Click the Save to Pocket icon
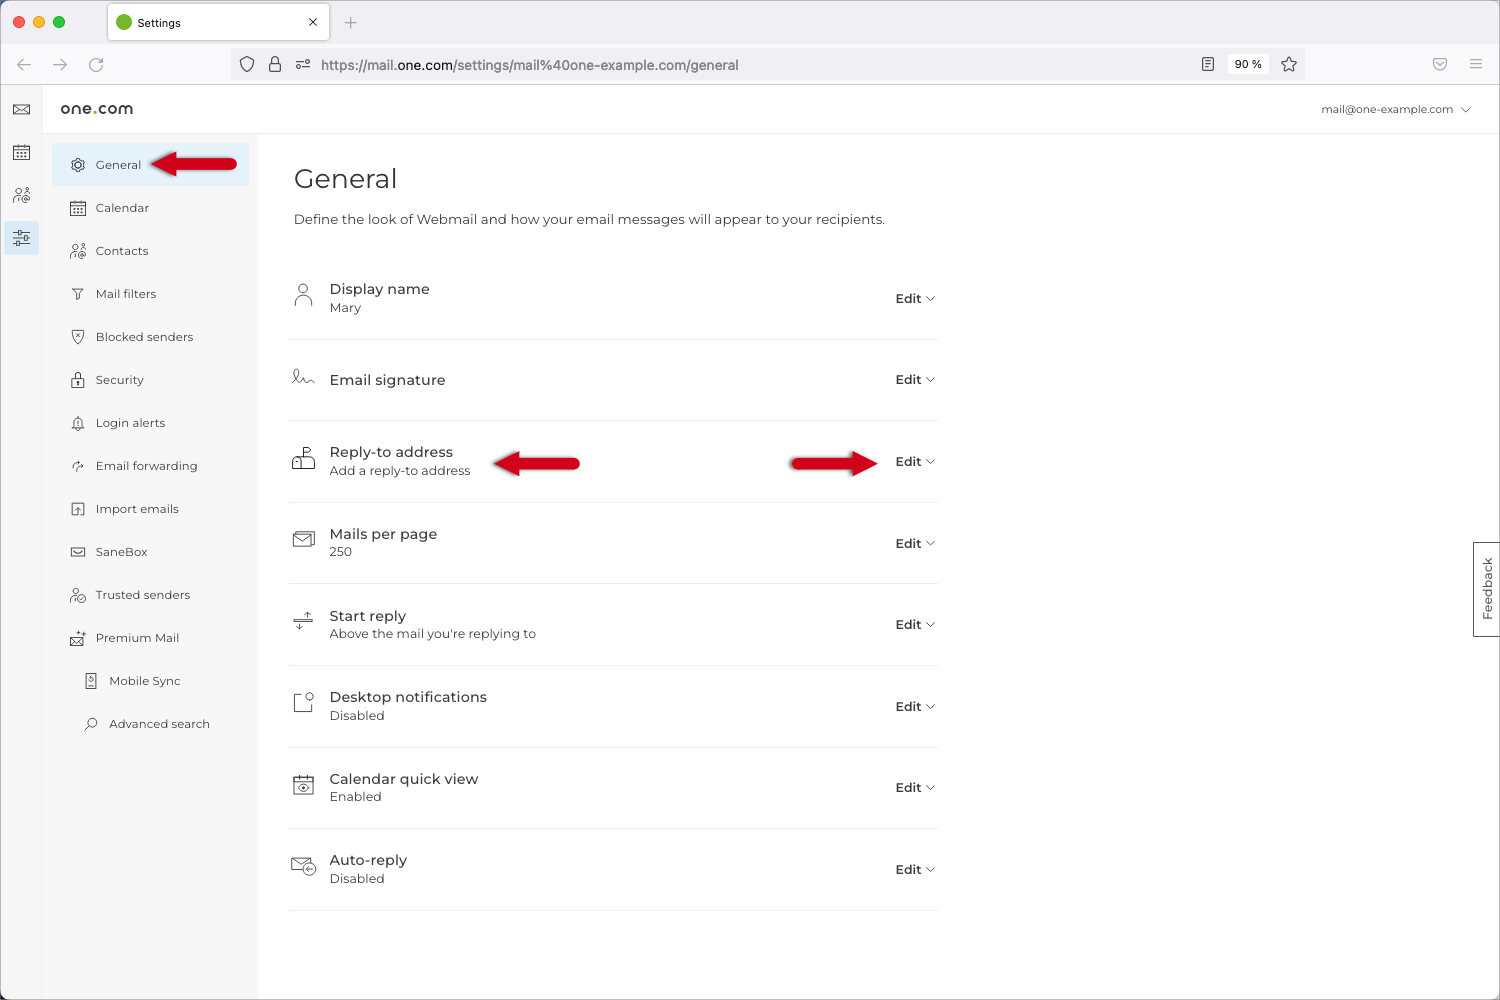The width and height of the screenshot is (1500, 1000). (1440, 64)
